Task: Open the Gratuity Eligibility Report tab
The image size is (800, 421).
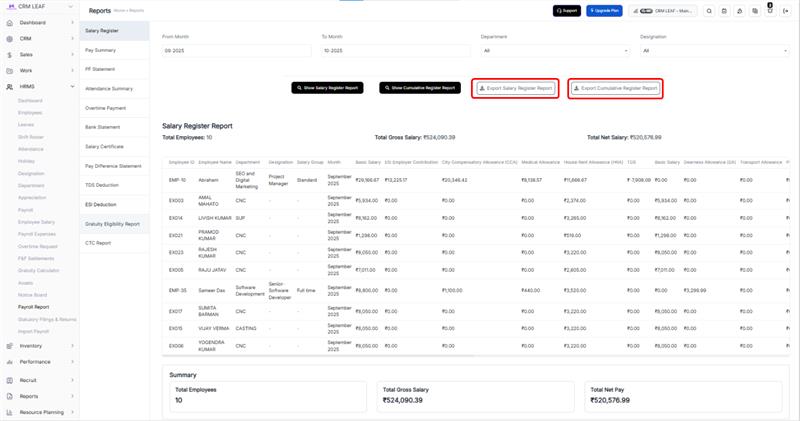Action: point(114,224)
